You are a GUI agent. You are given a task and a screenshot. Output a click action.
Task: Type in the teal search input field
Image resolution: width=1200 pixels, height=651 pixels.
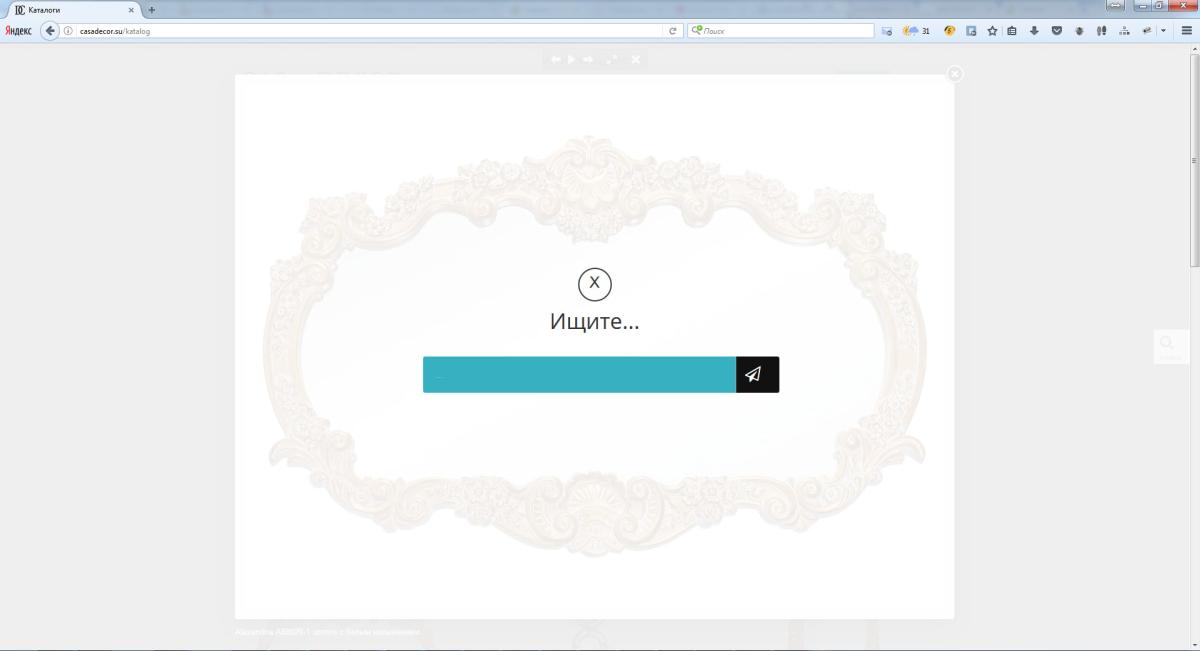(x=579, y=374)
